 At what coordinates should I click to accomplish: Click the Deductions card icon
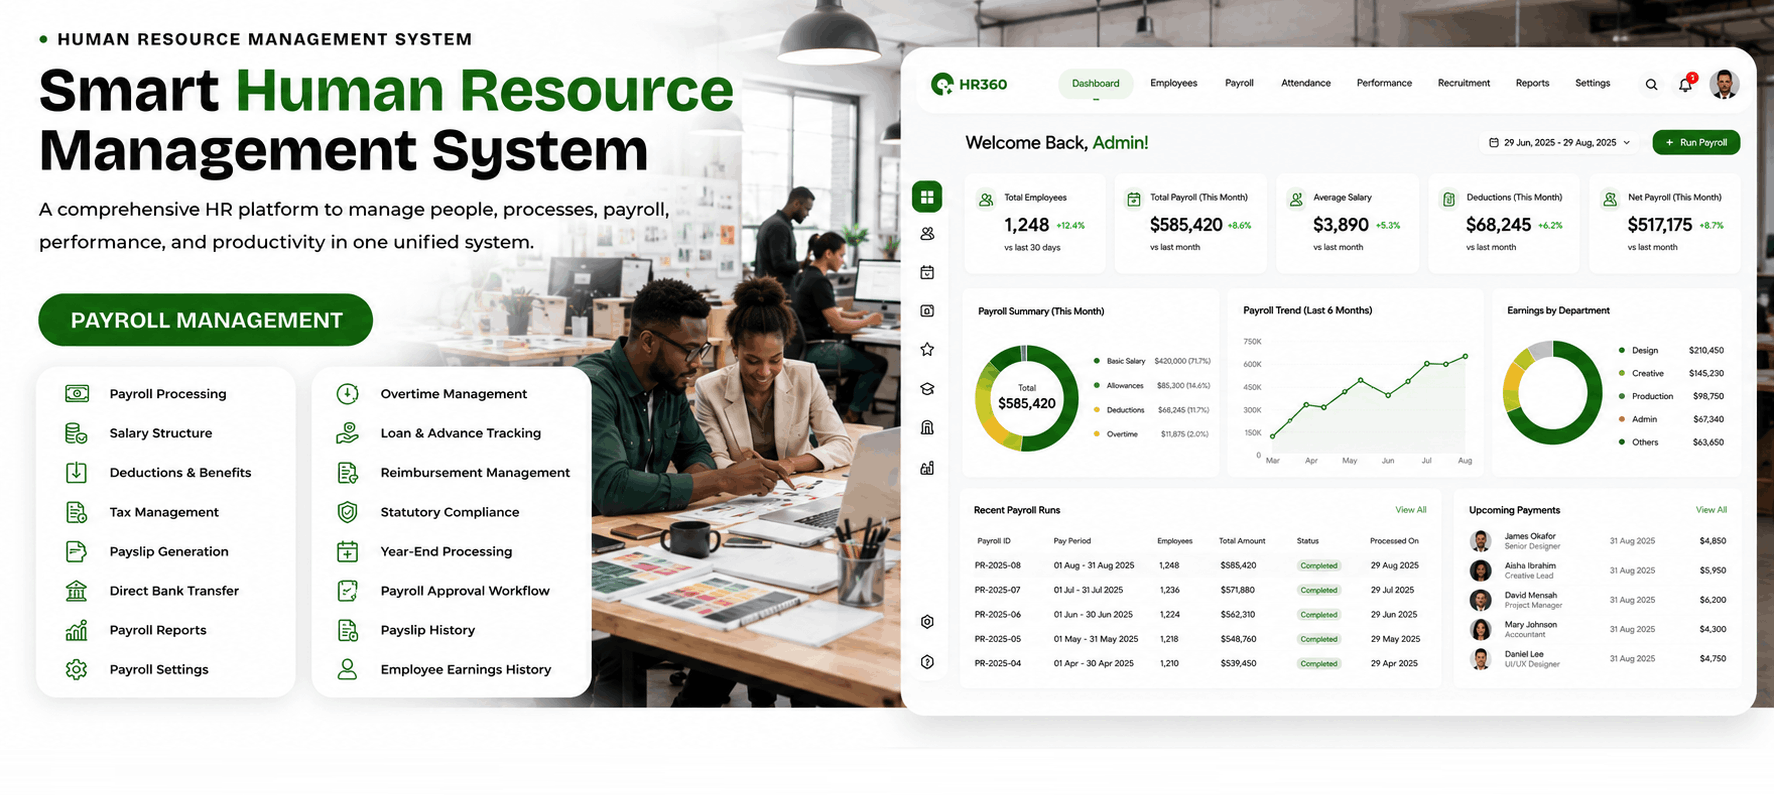1449,200
